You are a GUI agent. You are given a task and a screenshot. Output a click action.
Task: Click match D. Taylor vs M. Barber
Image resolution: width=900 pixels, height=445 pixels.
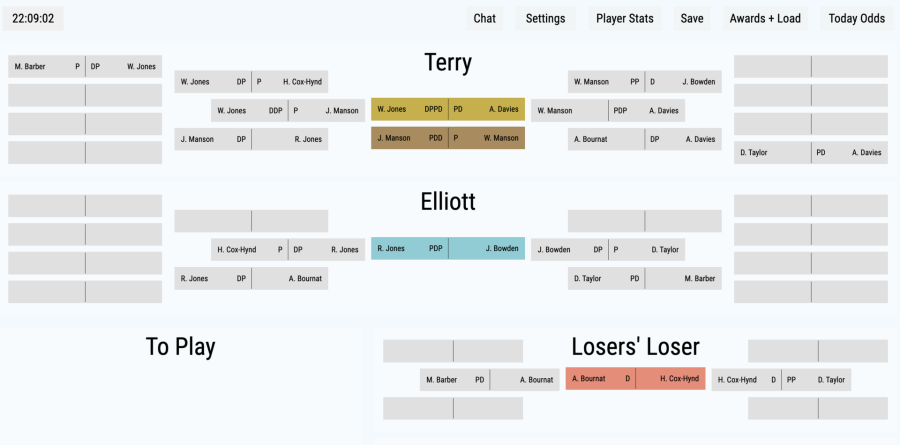pos(645,278)
